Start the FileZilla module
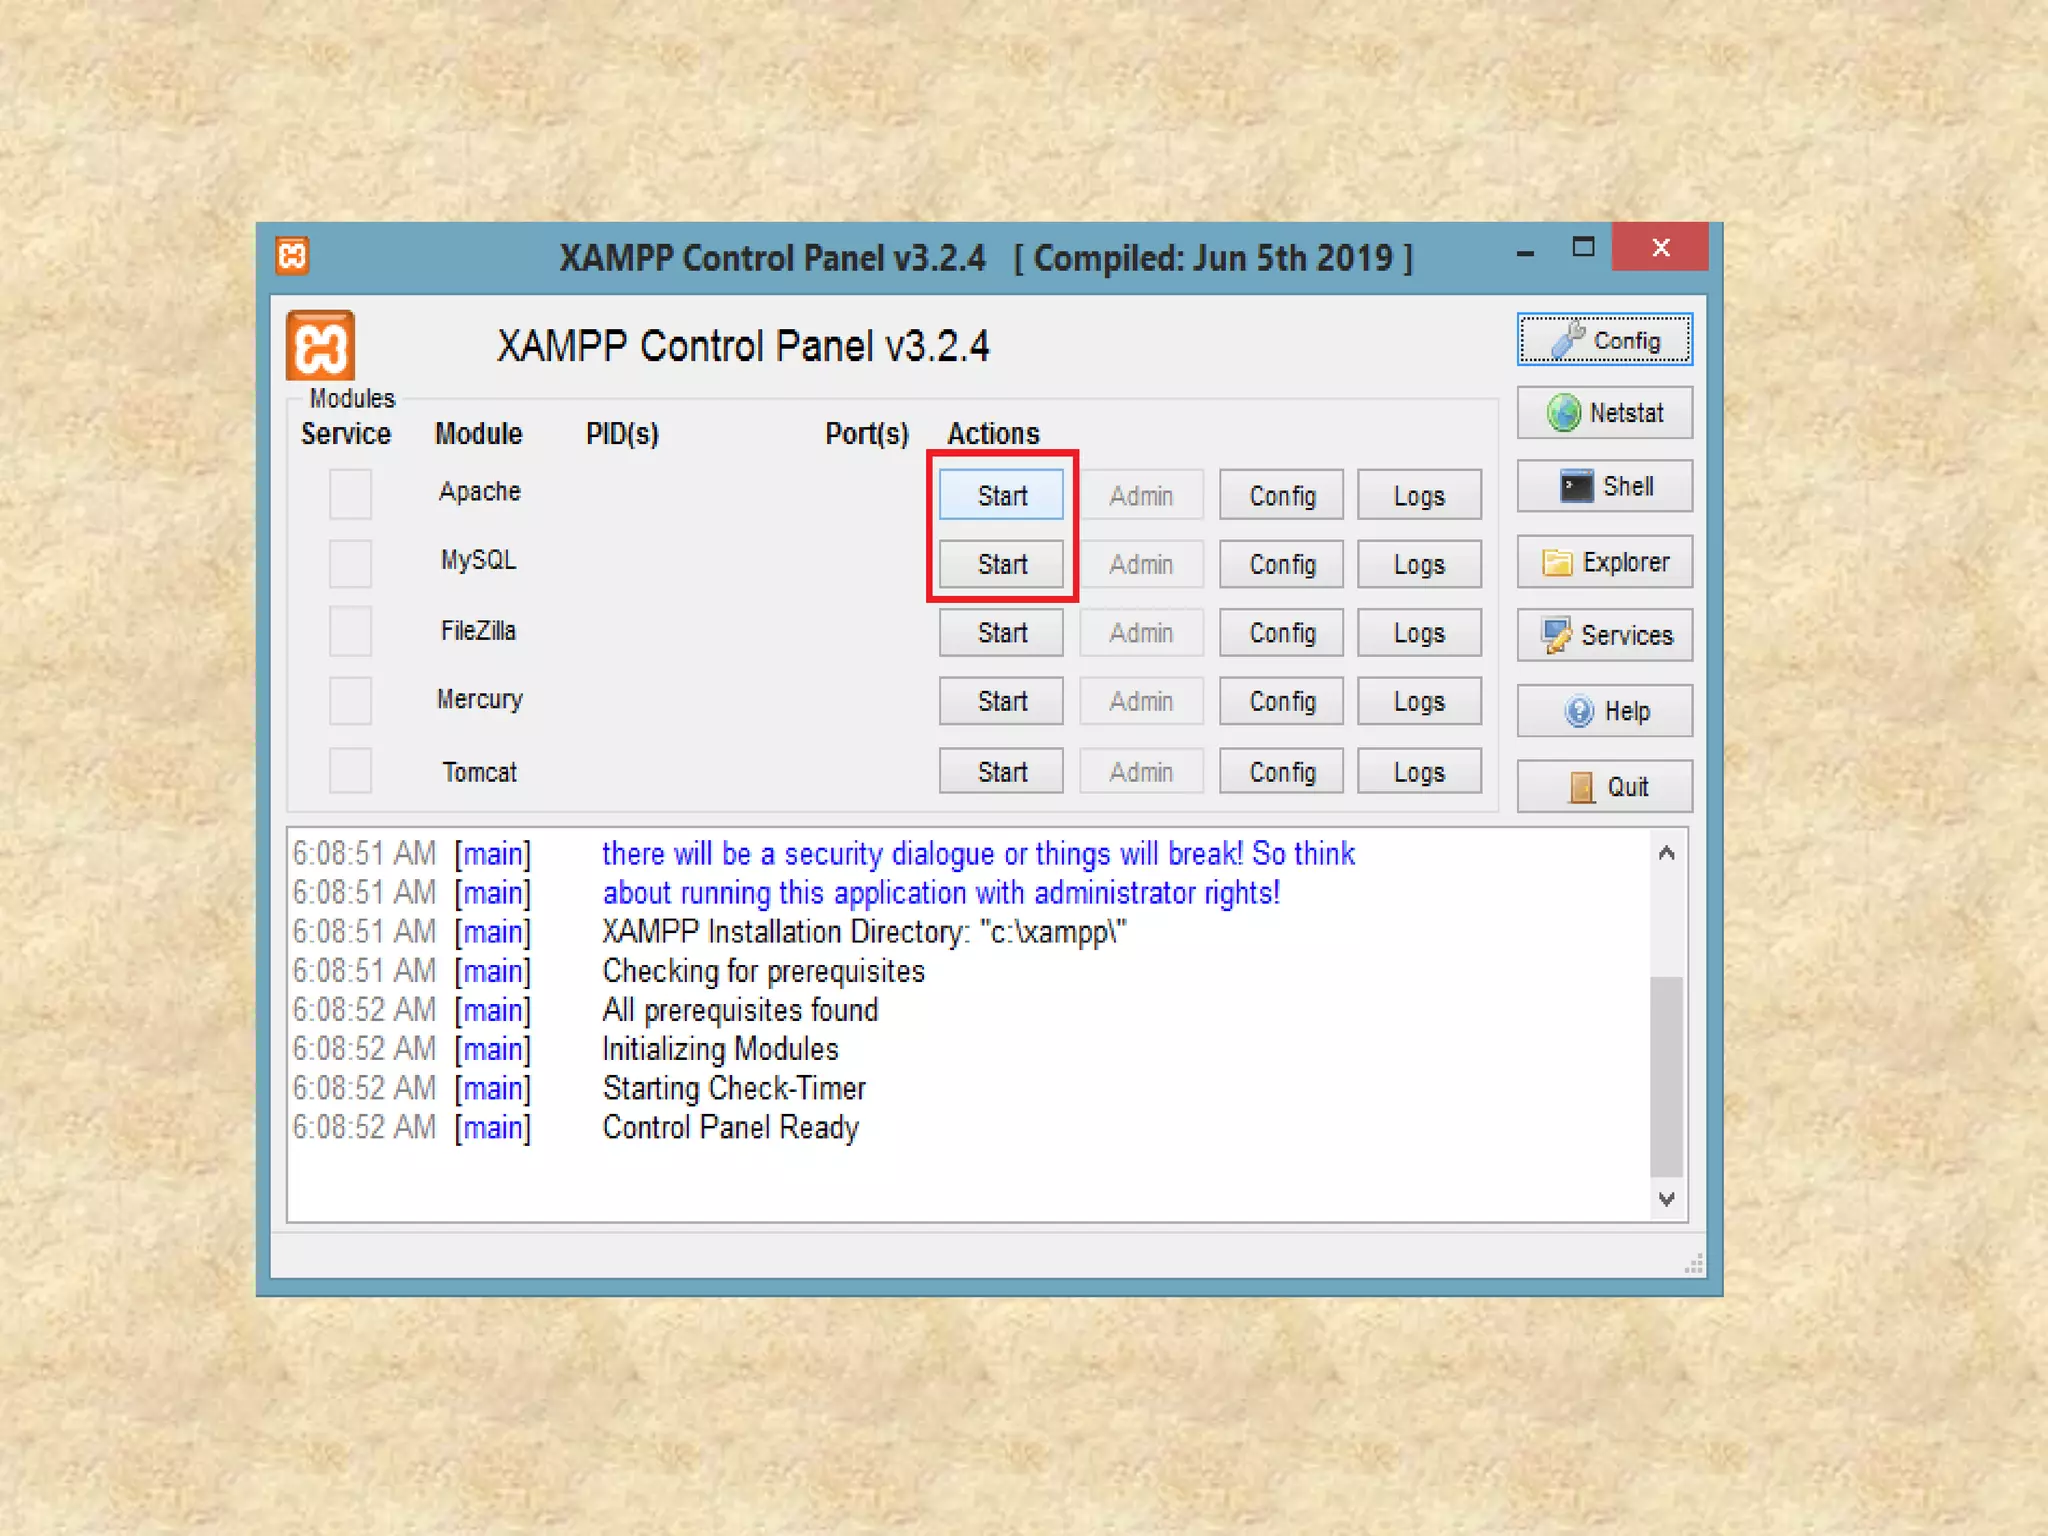The image size is (2048, 1536). [1001, 633]
